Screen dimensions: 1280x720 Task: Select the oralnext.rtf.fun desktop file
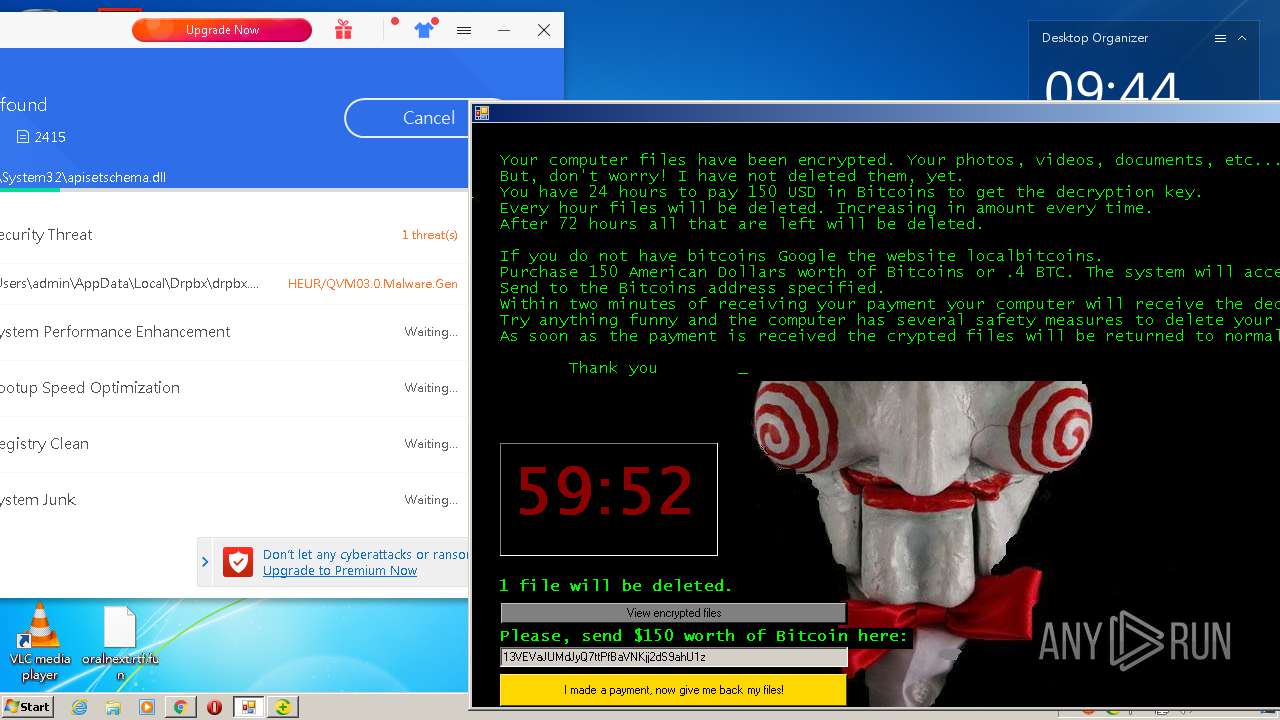click(120, 644)
